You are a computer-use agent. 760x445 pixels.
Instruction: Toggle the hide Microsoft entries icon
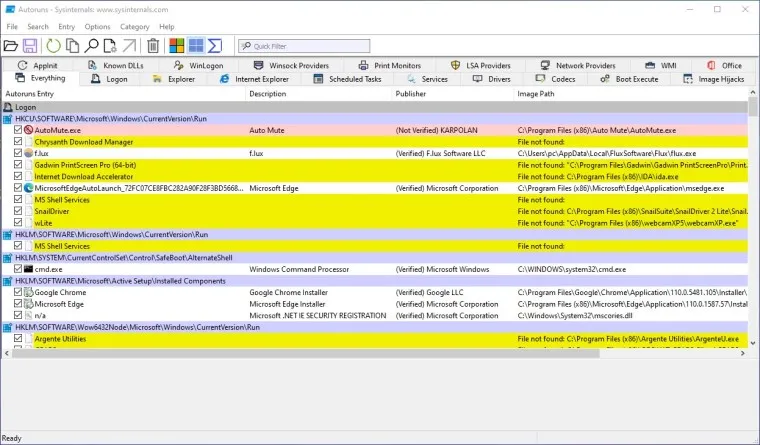click(176, 46)
